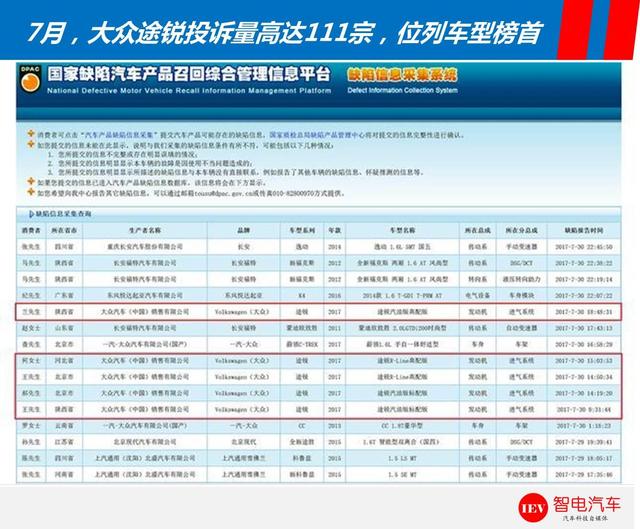Click the 生产者名称 column header

pyautogui.click(x=145, y=231)
